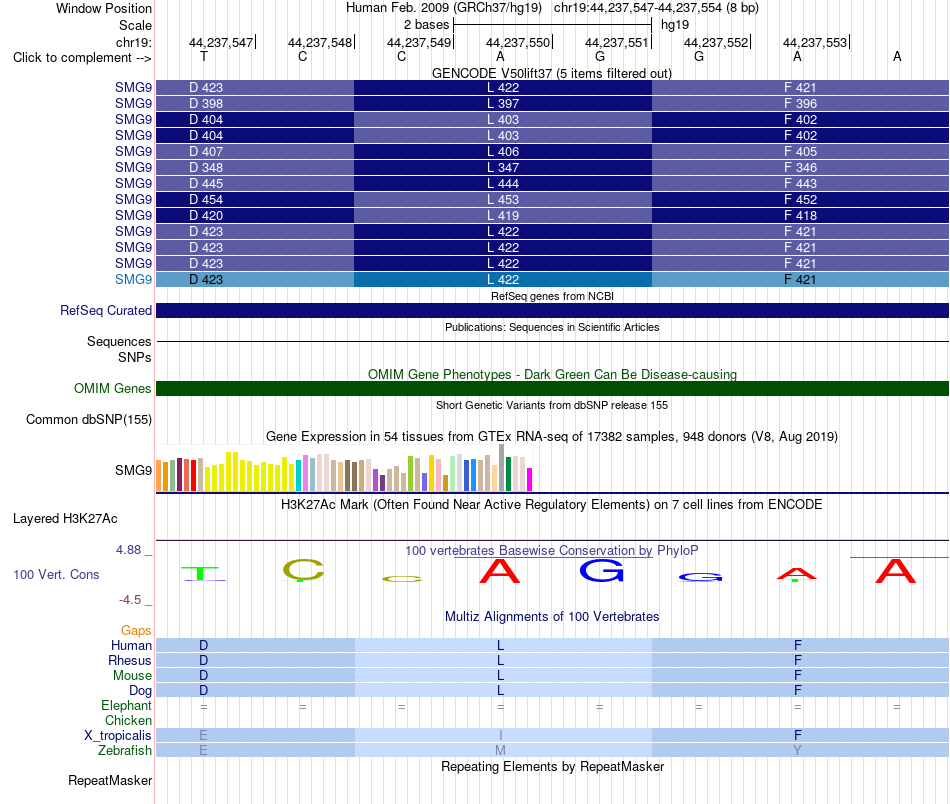Click the "Scale" label
This screenshot has width=950, height=804.
click(x=135, y=25)
